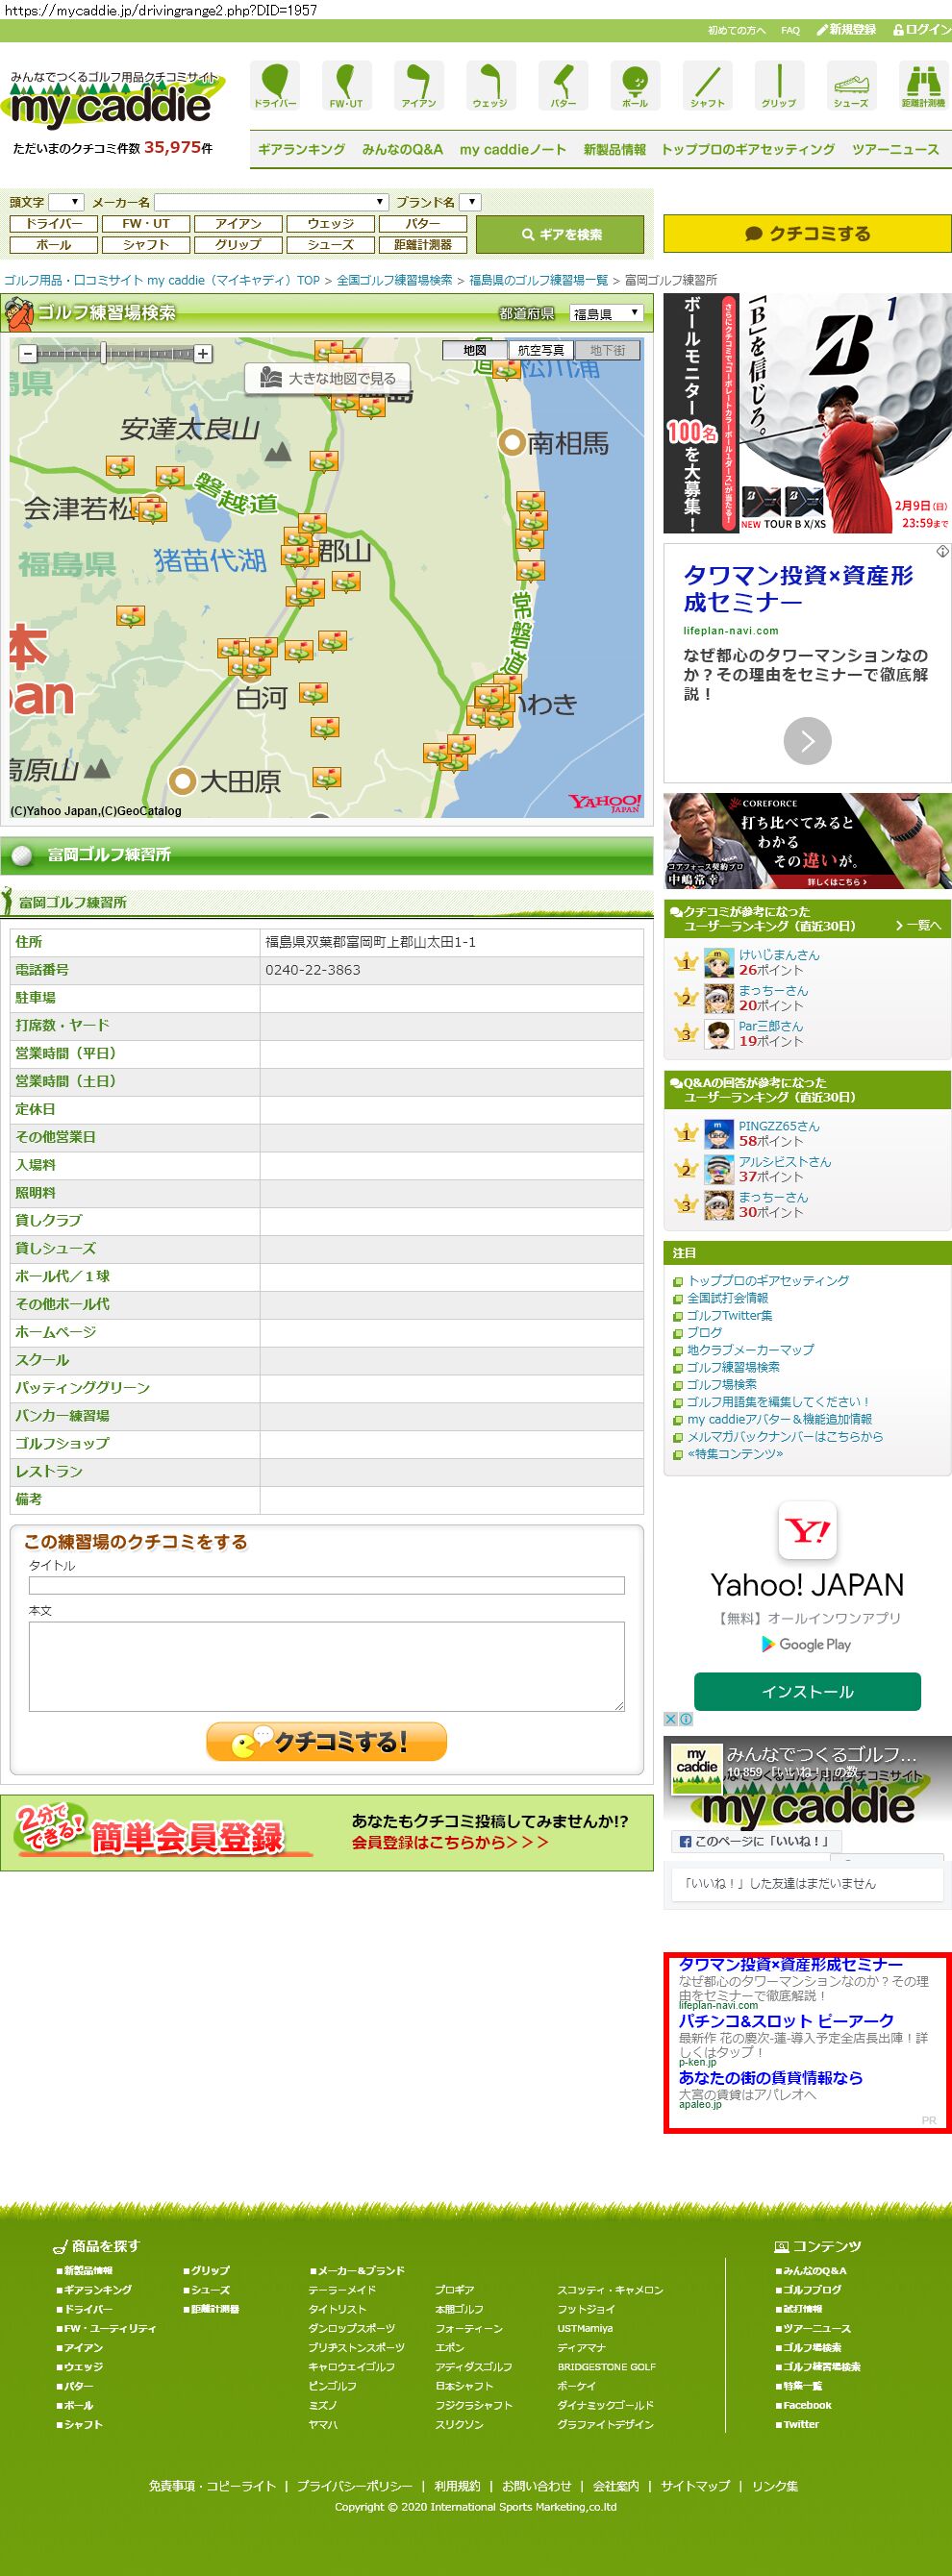The image size is (952, 2576).
Task: Open the シャフト category icon
Action: pyautogui.click(x=707, y=85)
